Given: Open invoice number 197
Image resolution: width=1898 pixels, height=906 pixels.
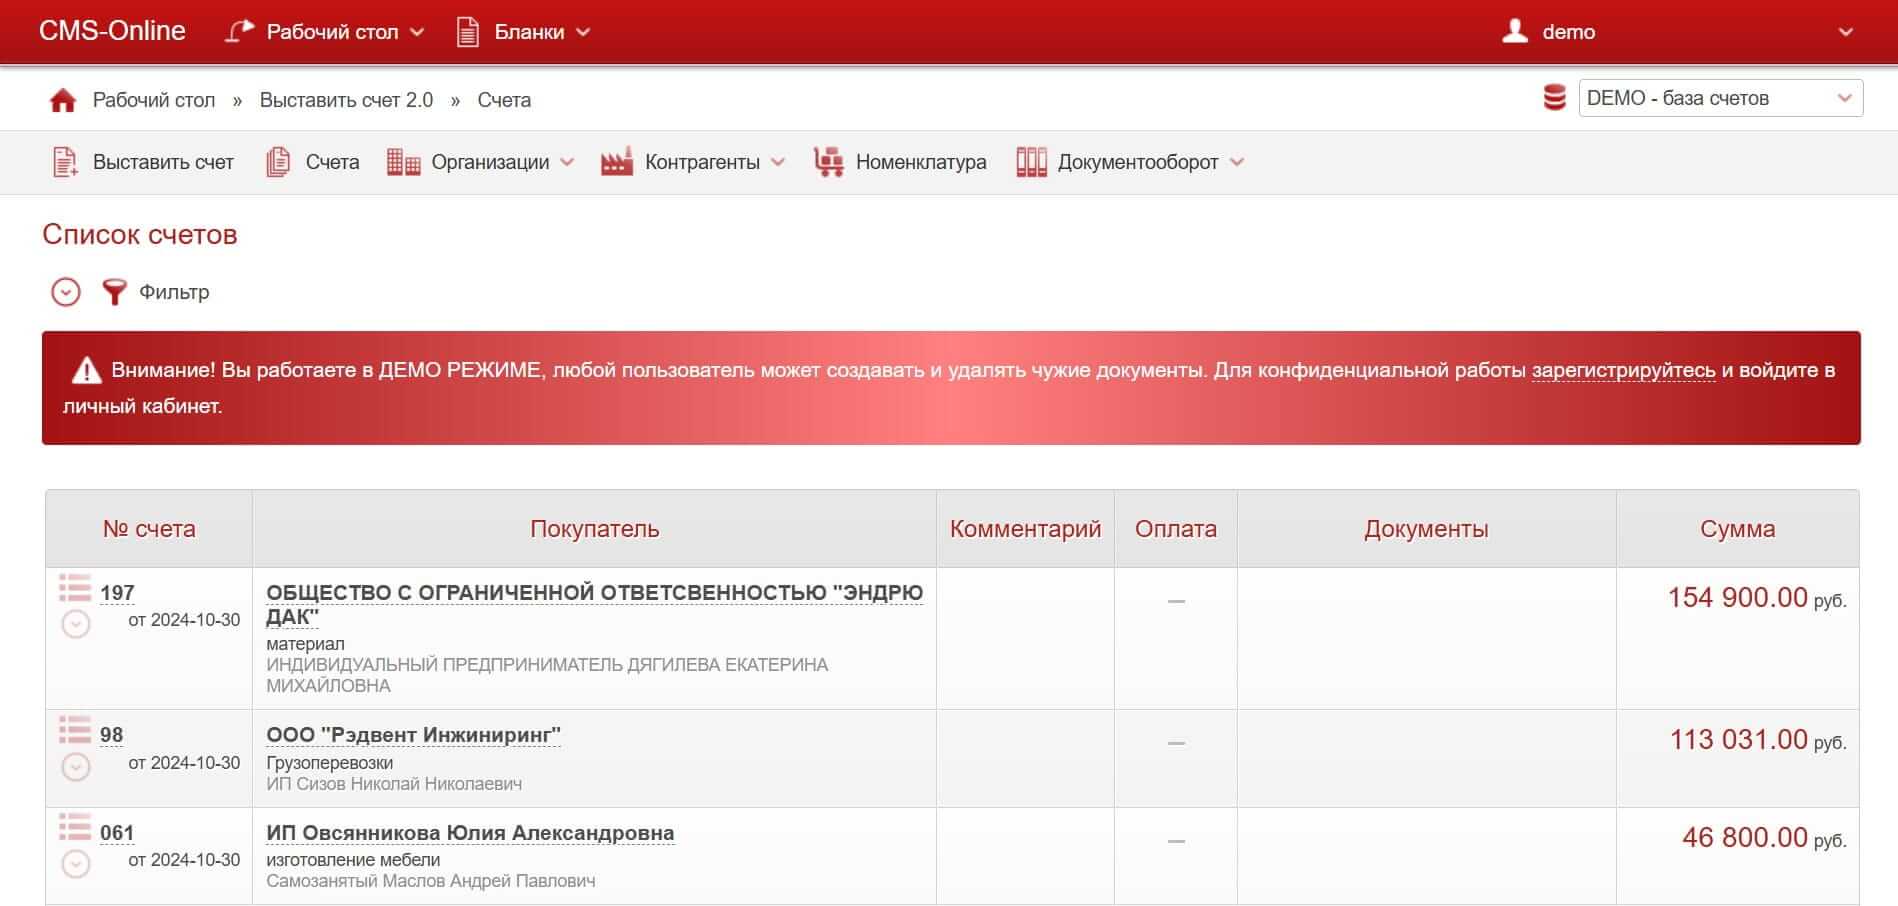Looking at the screenshot, I should [117, 593].
